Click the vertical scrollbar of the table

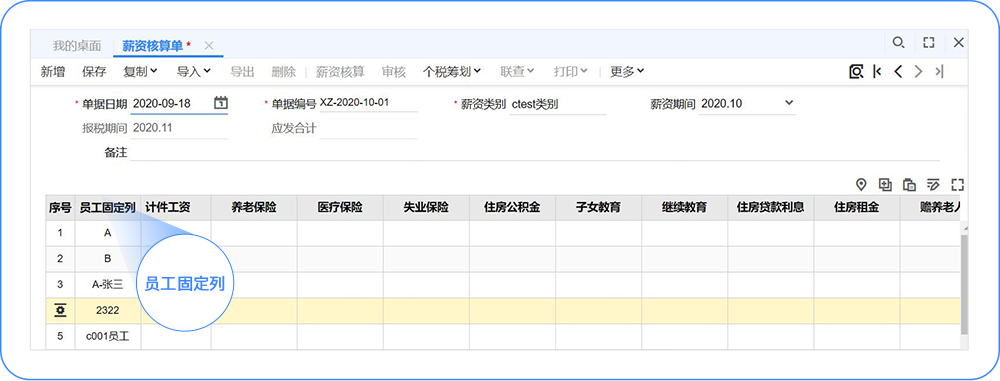tap(964, 284)
